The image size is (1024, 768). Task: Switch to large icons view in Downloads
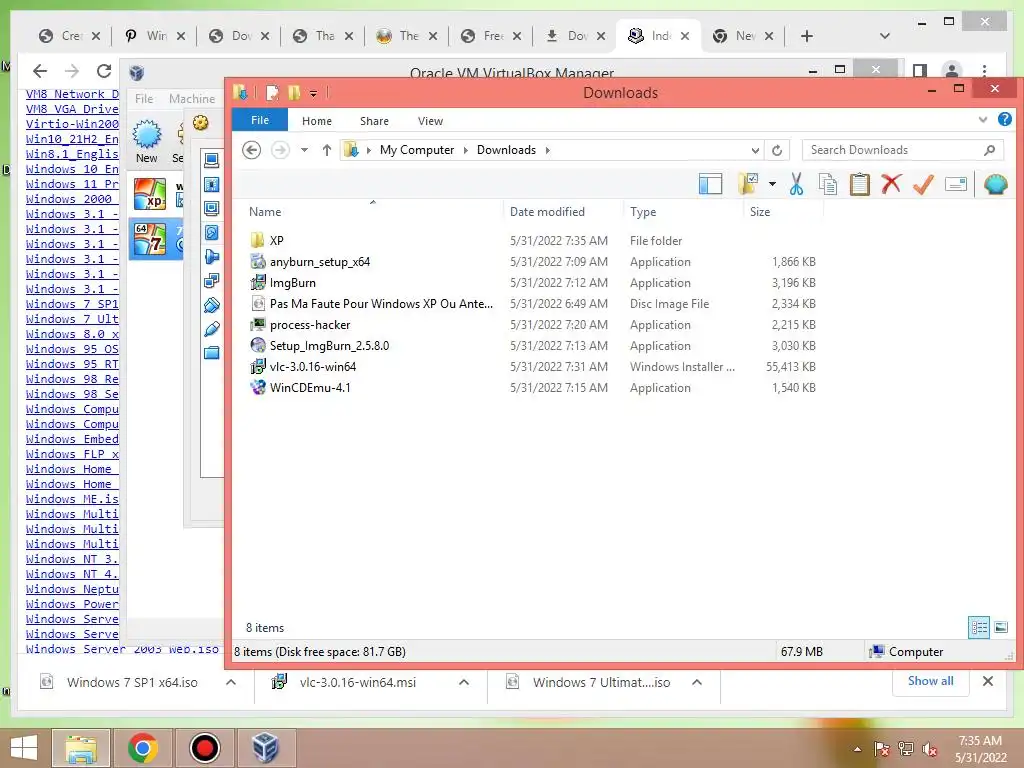1000,628
